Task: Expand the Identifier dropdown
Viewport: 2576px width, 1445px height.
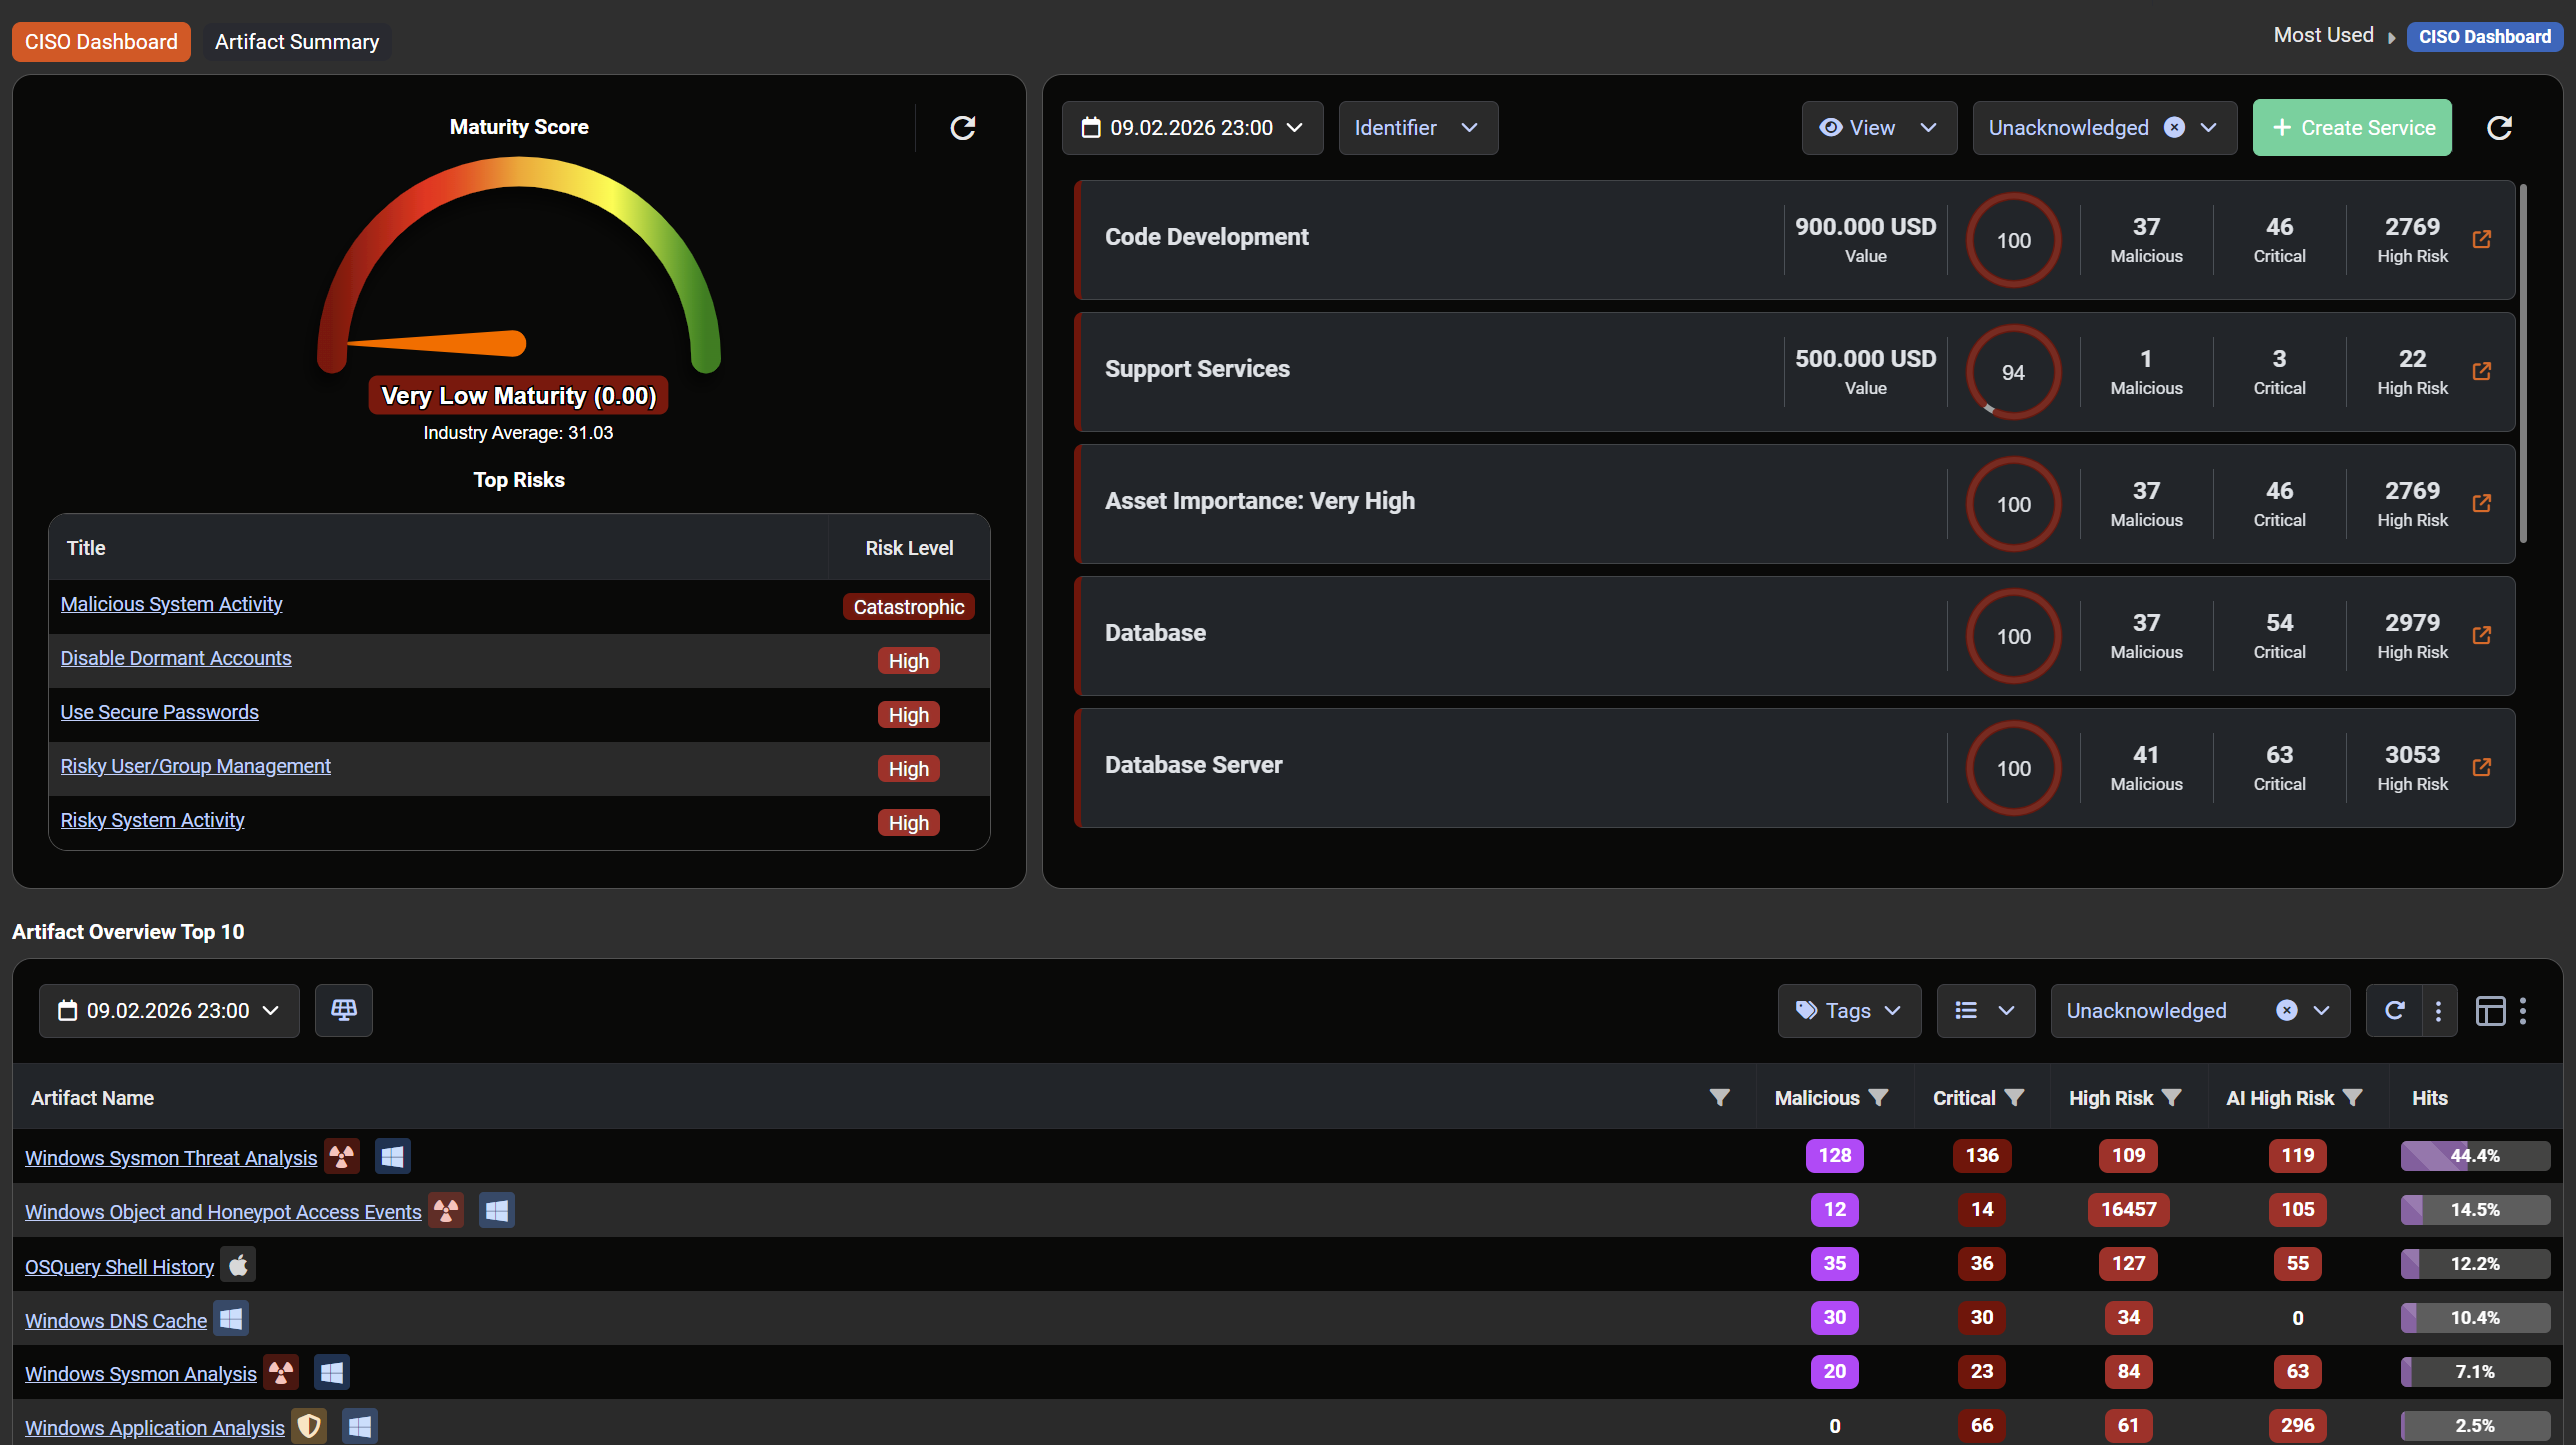Action: click(1417, 128)
